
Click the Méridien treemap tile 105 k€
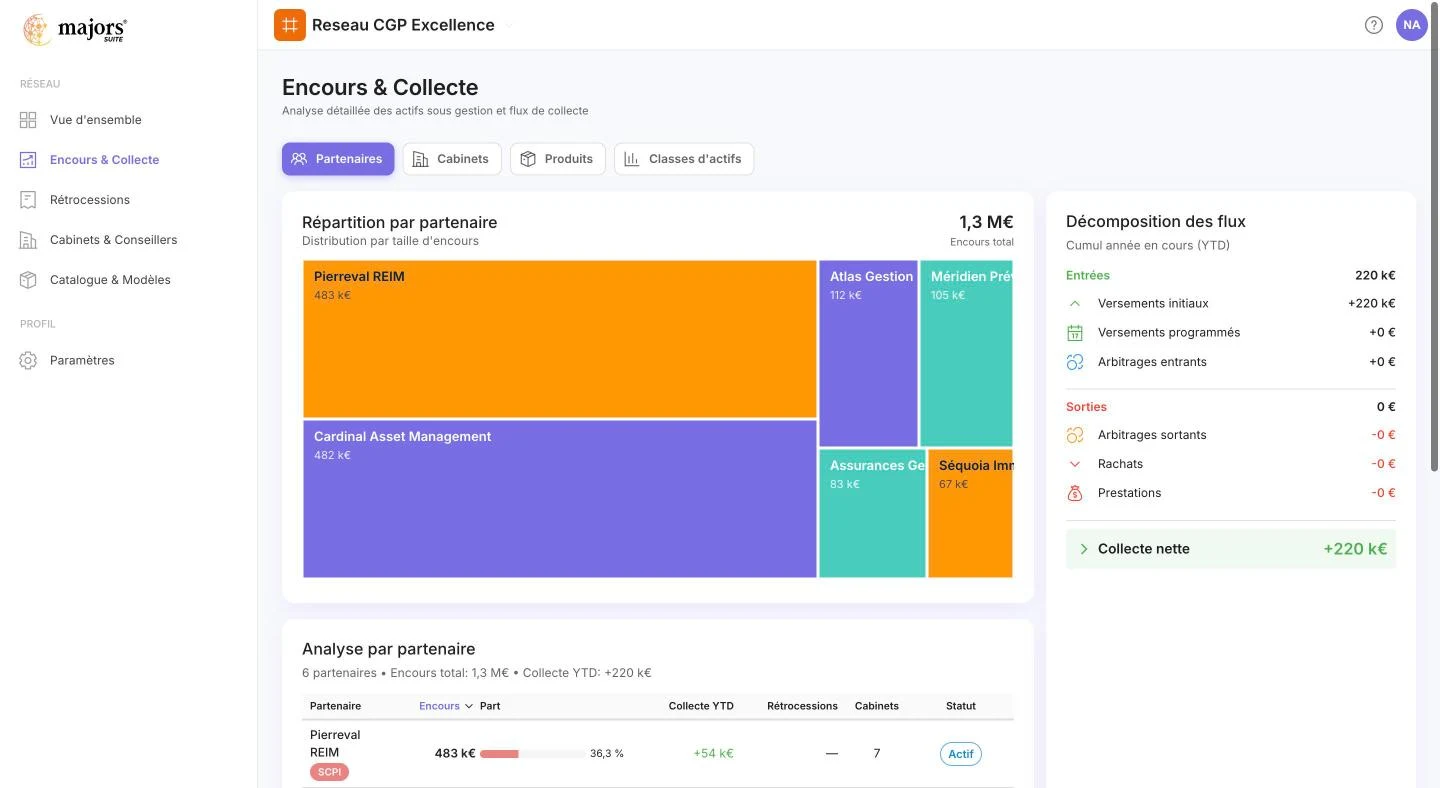pos(966,353)
